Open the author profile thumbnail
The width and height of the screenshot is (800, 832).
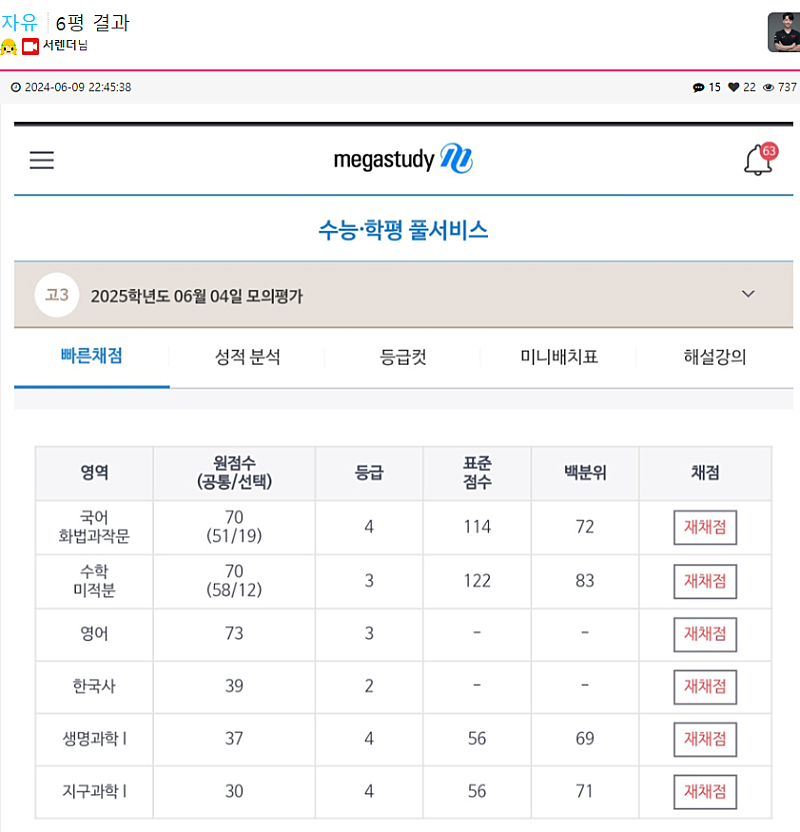point(783,32)
